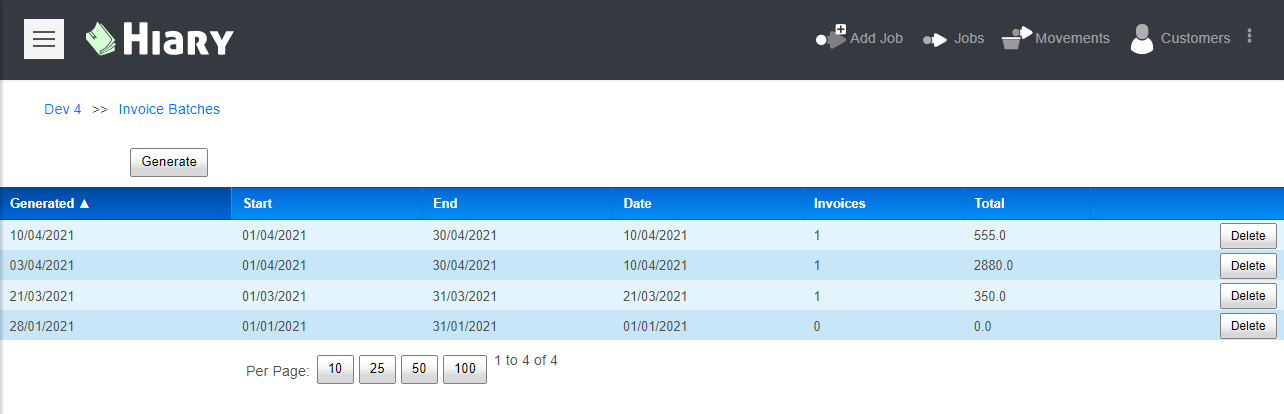This screenshot has width=1284, height=414.
Task: Delete the batch totaling 2880.0
Action: tap(1248, 266)
